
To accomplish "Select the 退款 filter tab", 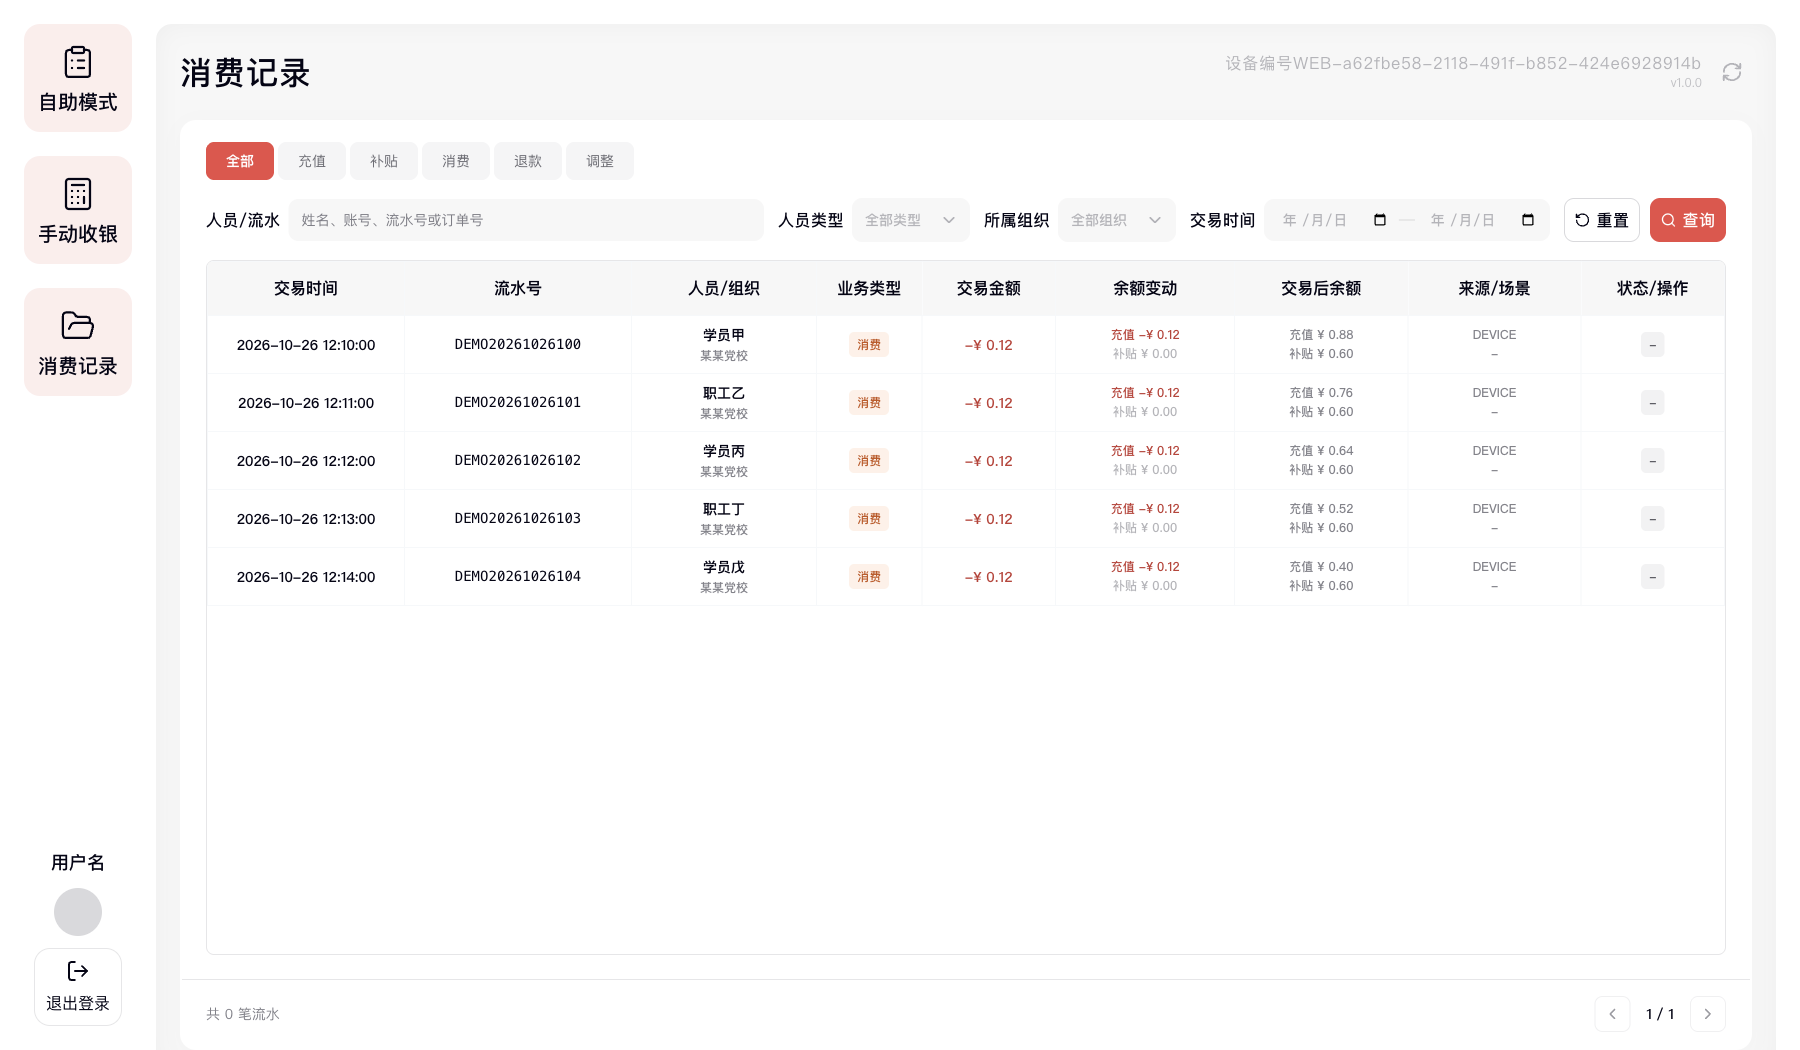I will [528, 161].
